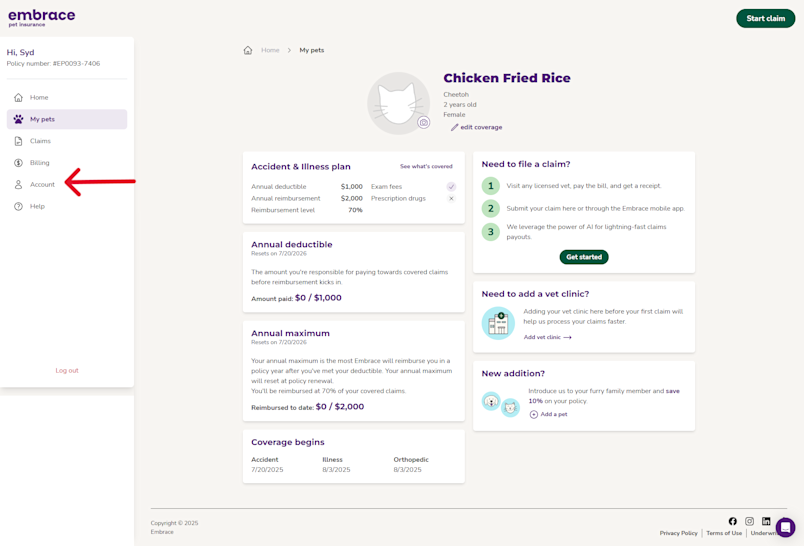The image size is (804, 546).
Task: Open the Instagram icon in footer
Action: pyautogui.click(x=749, y=521)
